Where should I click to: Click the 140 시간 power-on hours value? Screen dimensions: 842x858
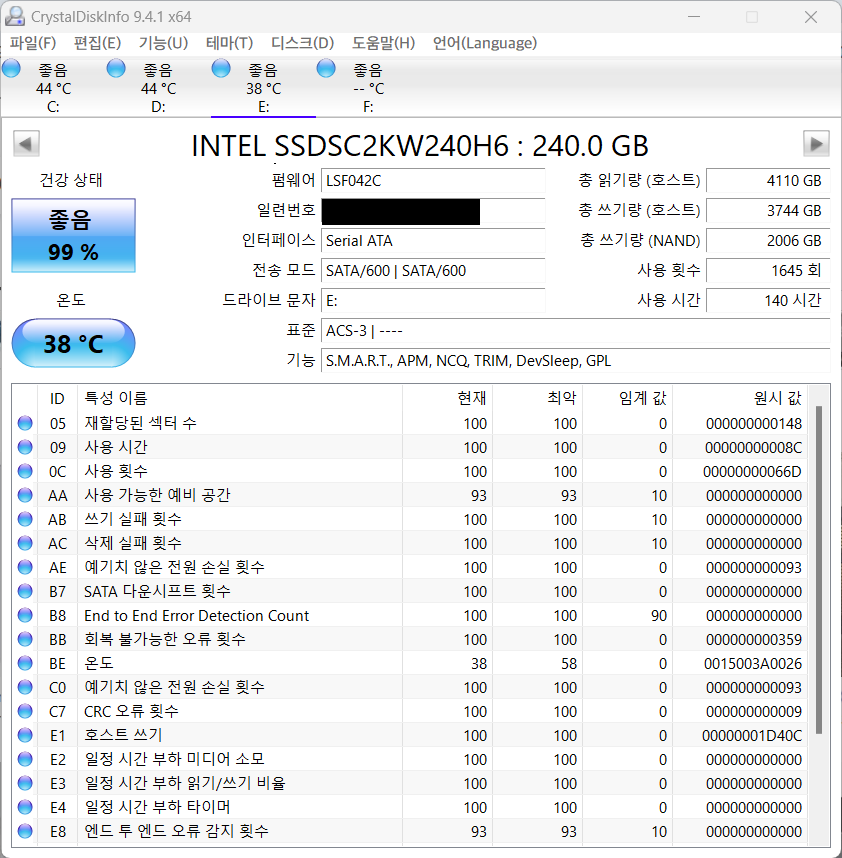click(x=768, y=300)
